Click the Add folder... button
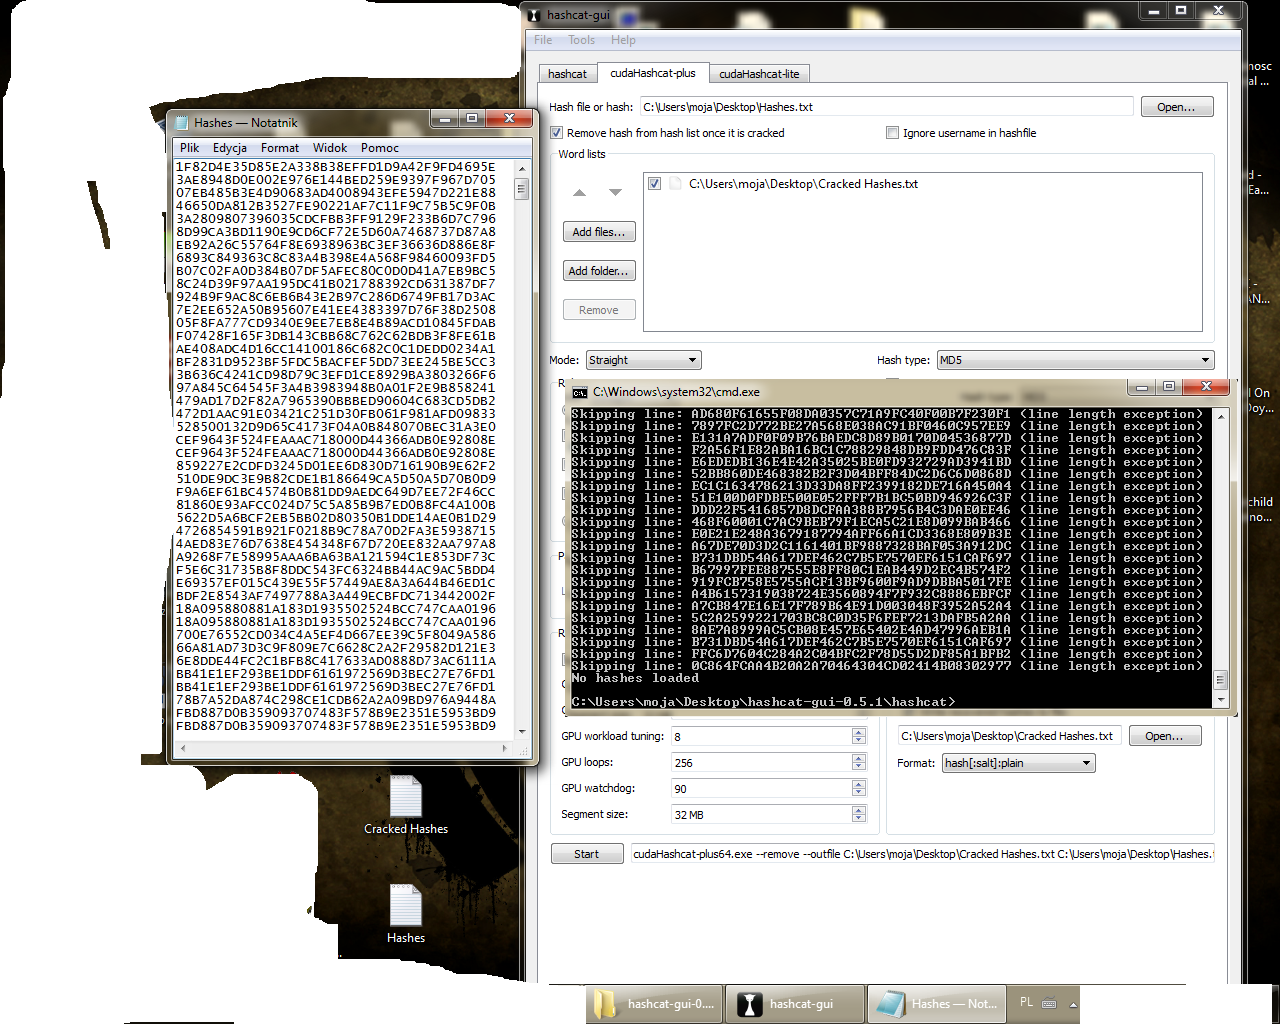Viewport: 1280px width, 1024px height. [x=599, y=271]
